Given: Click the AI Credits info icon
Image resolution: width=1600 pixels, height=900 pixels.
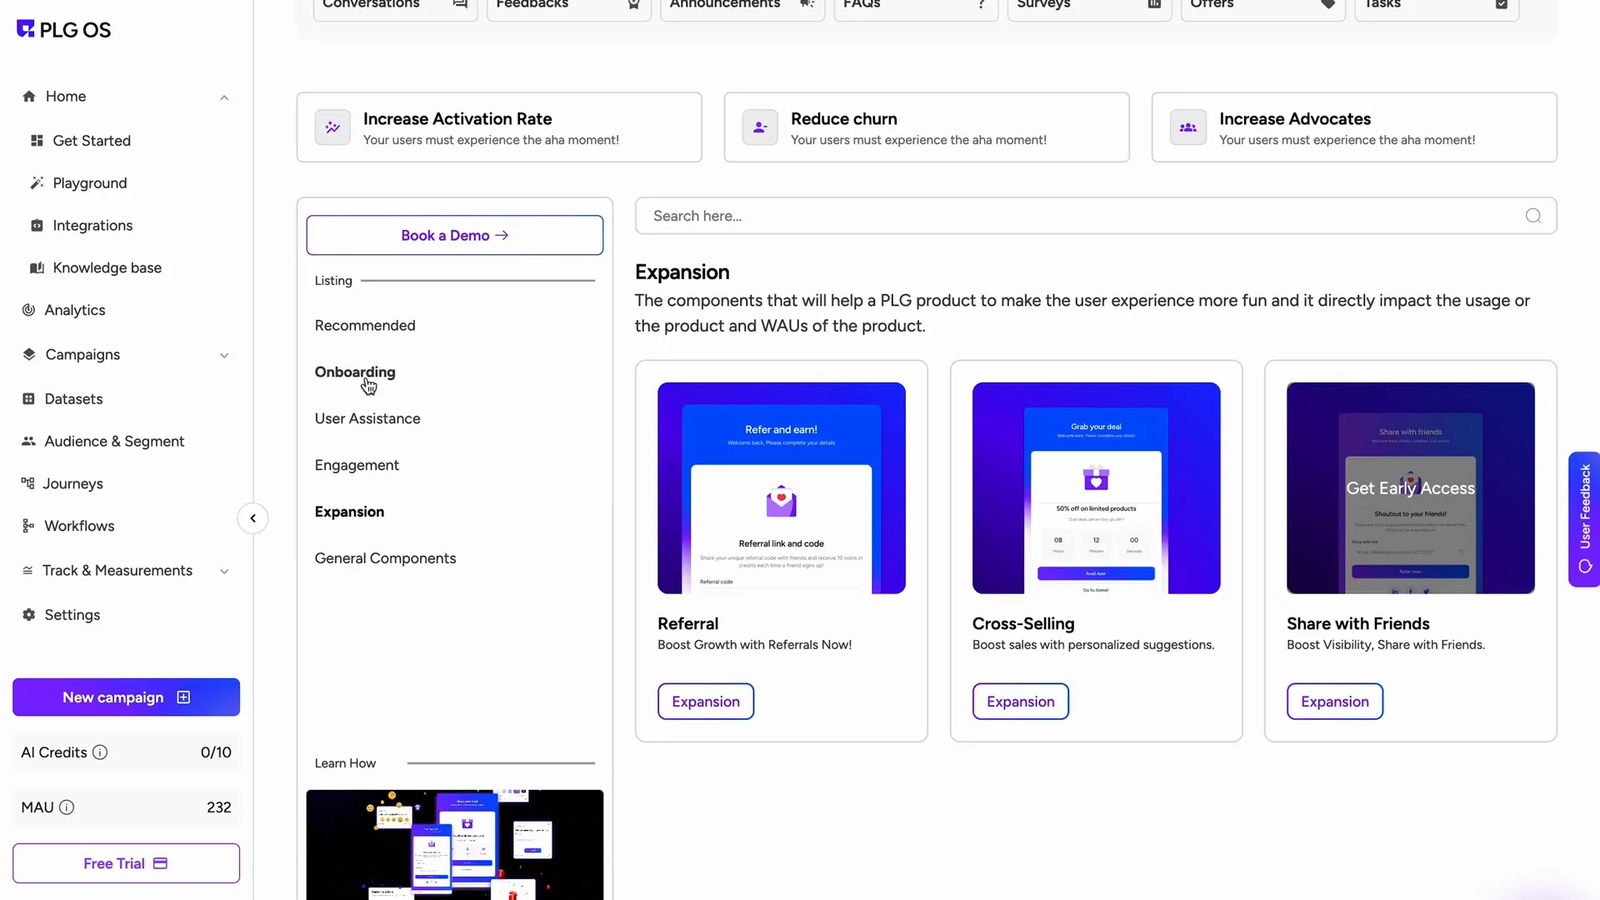Looking at the screenshot, I should click(100, 753).
